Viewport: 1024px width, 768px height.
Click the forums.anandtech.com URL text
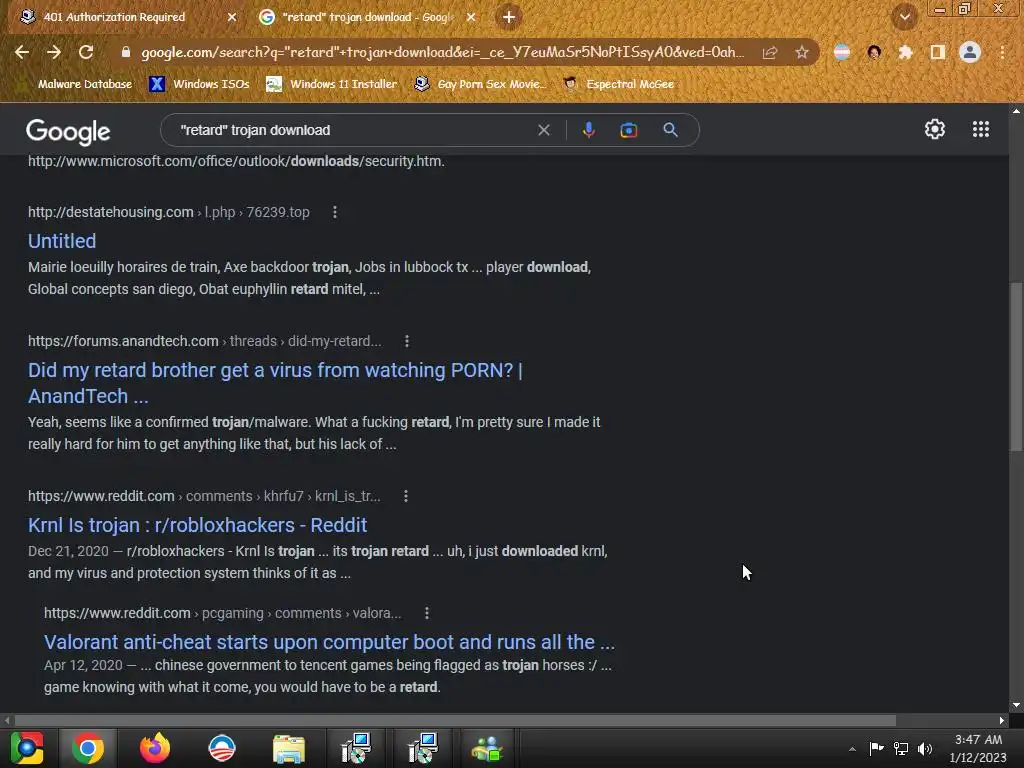(123, 341)
